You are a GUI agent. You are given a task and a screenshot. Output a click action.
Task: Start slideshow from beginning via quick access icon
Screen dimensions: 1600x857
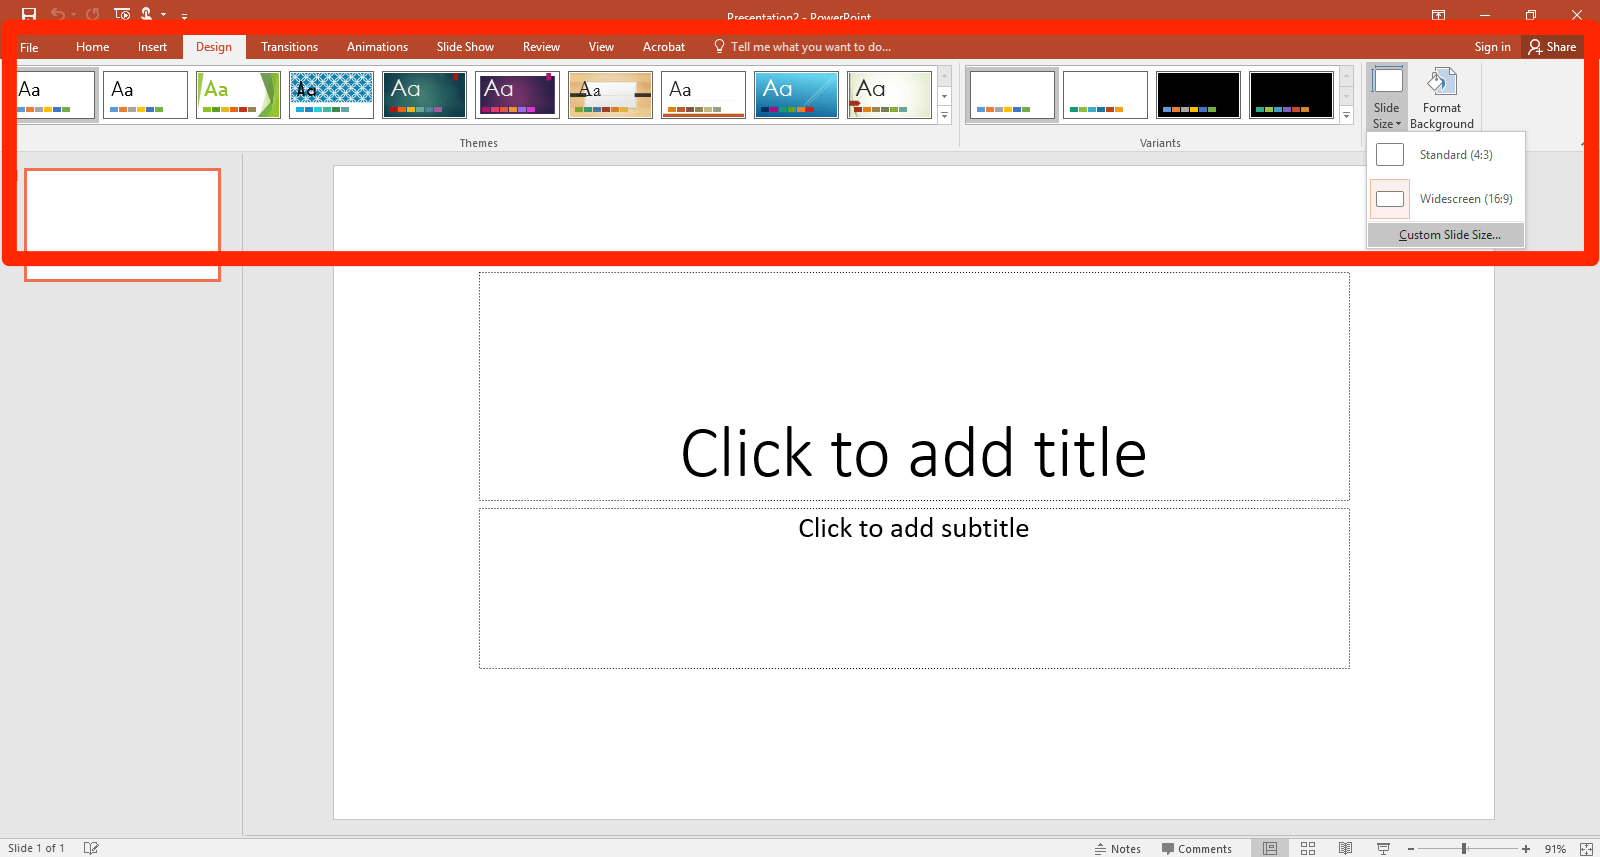(122, 14)
